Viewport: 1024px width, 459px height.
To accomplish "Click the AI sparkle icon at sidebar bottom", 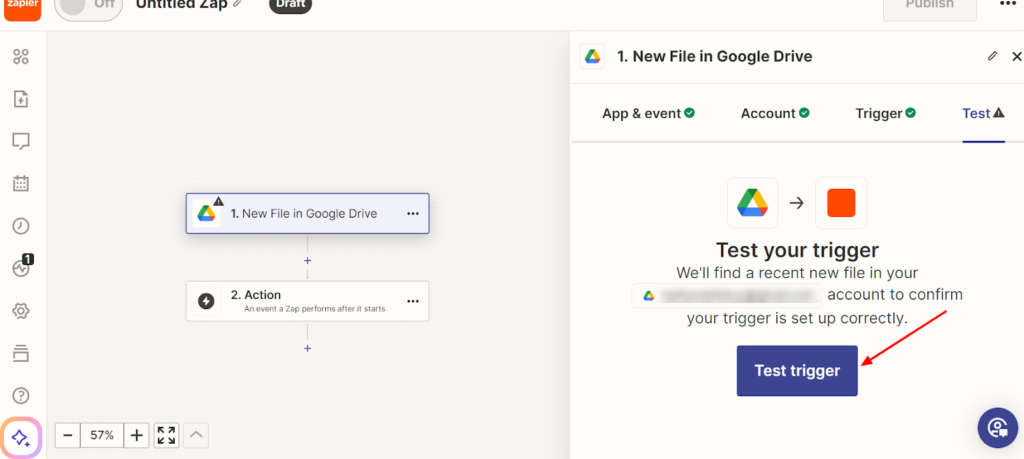I will [x=21, y=437].
